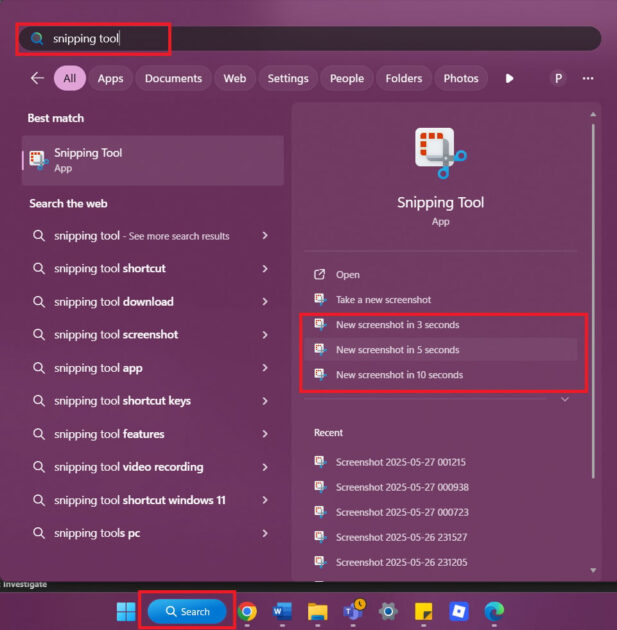Expand the snipping tool app chevron
The image size is (617, 630).
(265, 368)
